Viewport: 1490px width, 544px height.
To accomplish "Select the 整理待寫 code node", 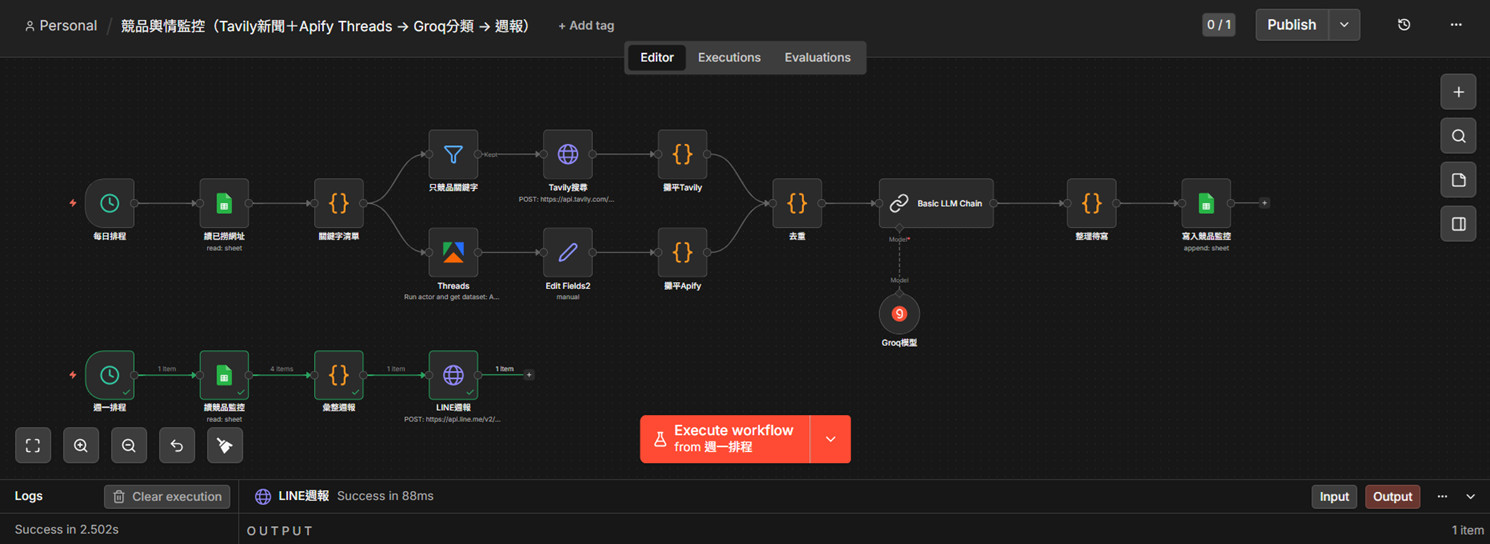I will click(x=1091, y=203).
